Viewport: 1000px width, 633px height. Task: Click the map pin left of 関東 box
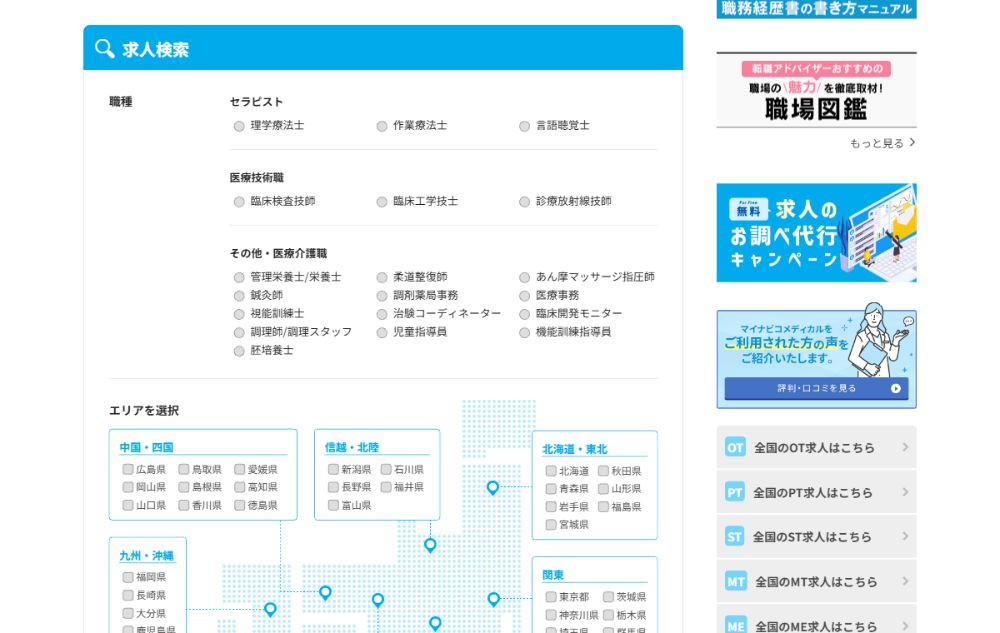tap(493, 599)
